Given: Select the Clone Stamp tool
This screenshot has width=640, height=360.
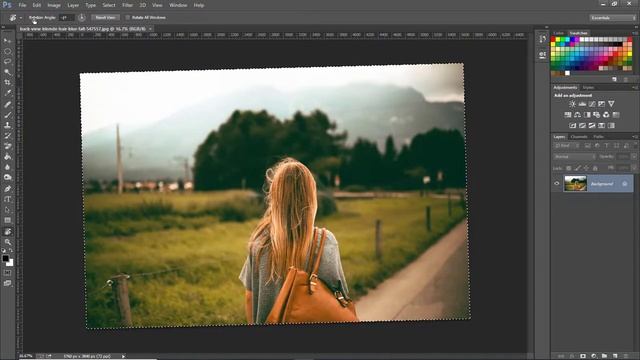Looking at the screenshot, I should (x=7, y=125).
